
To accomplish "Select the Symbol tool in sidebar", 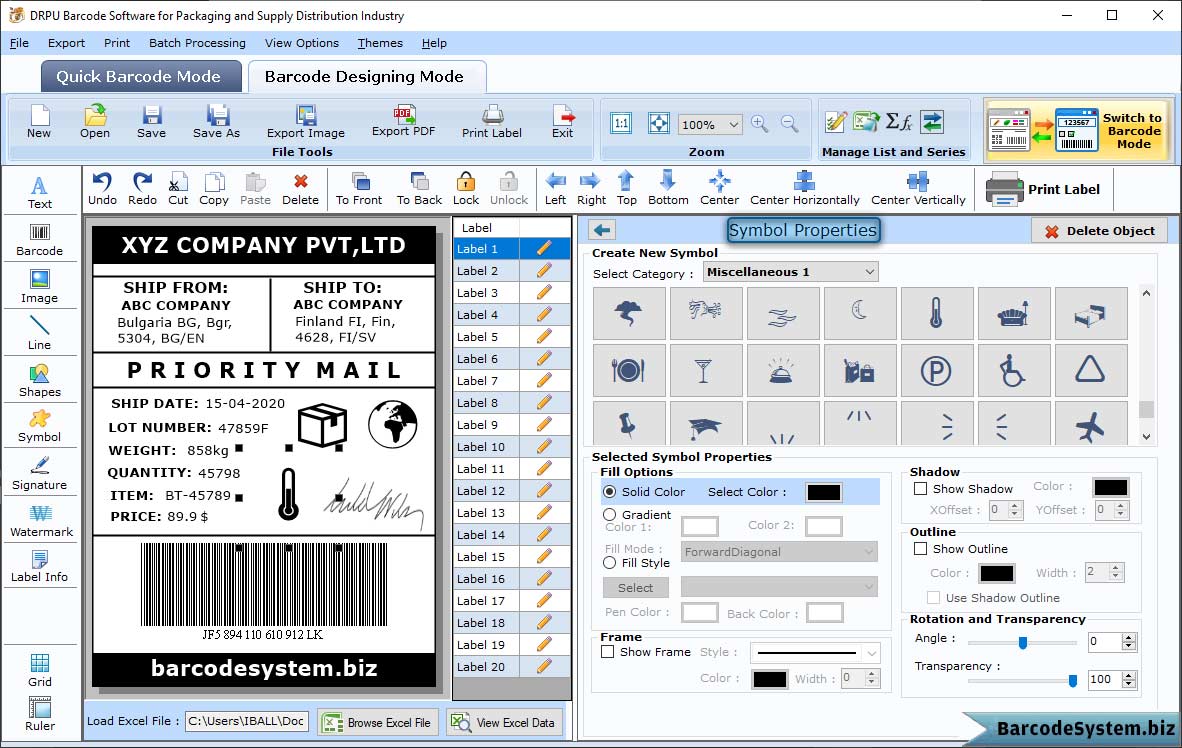I will [39, 426].
